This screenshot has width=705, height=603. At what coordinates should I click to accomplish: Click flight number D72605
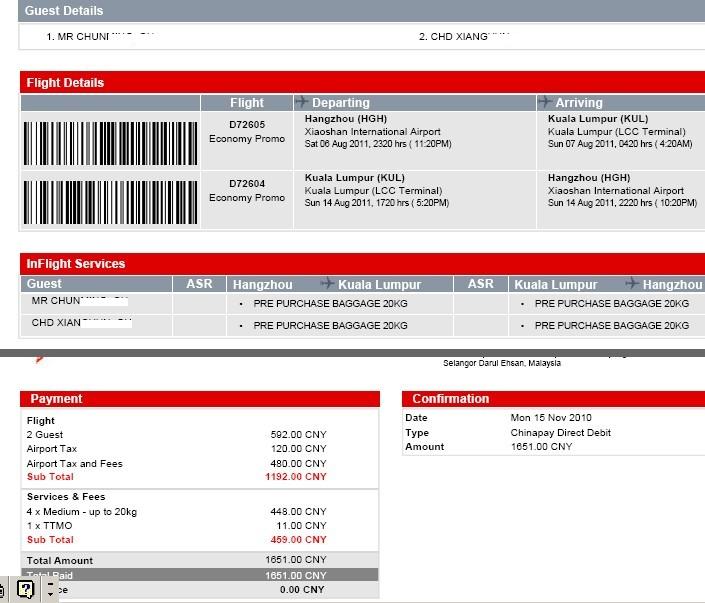point(247,125)
